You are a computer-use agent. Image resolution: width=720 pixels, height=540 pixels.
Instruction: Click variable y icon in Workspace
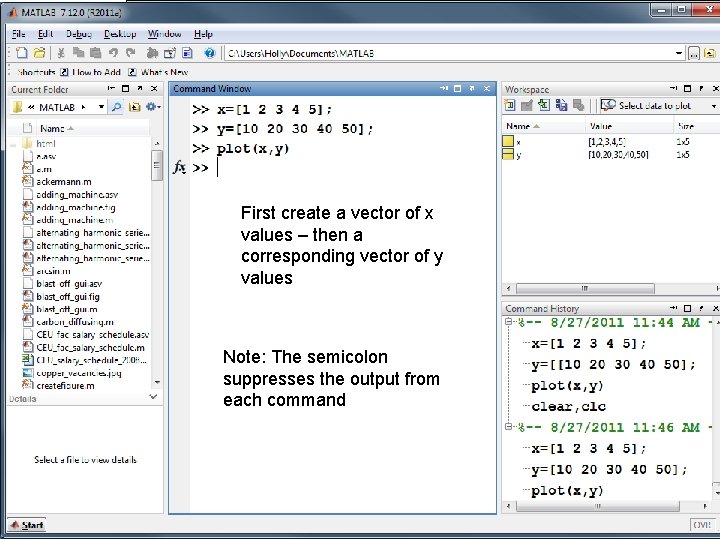(508, 154)
